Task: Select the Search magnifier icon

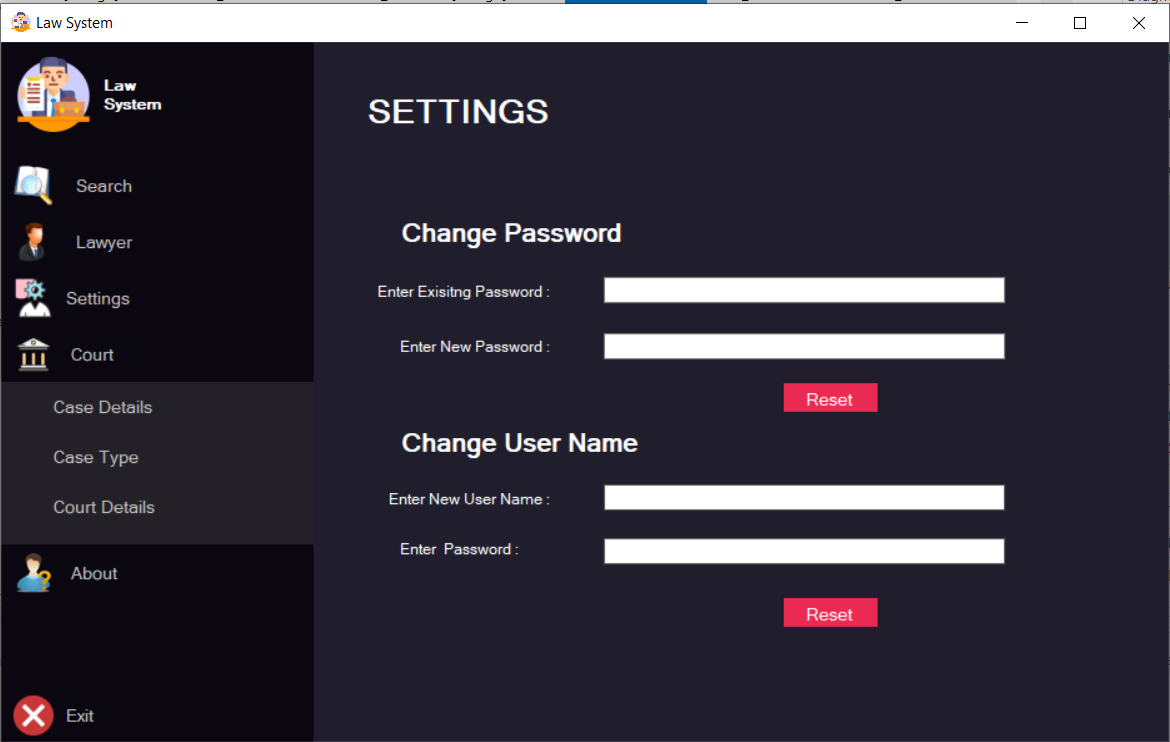Action: 31,185
